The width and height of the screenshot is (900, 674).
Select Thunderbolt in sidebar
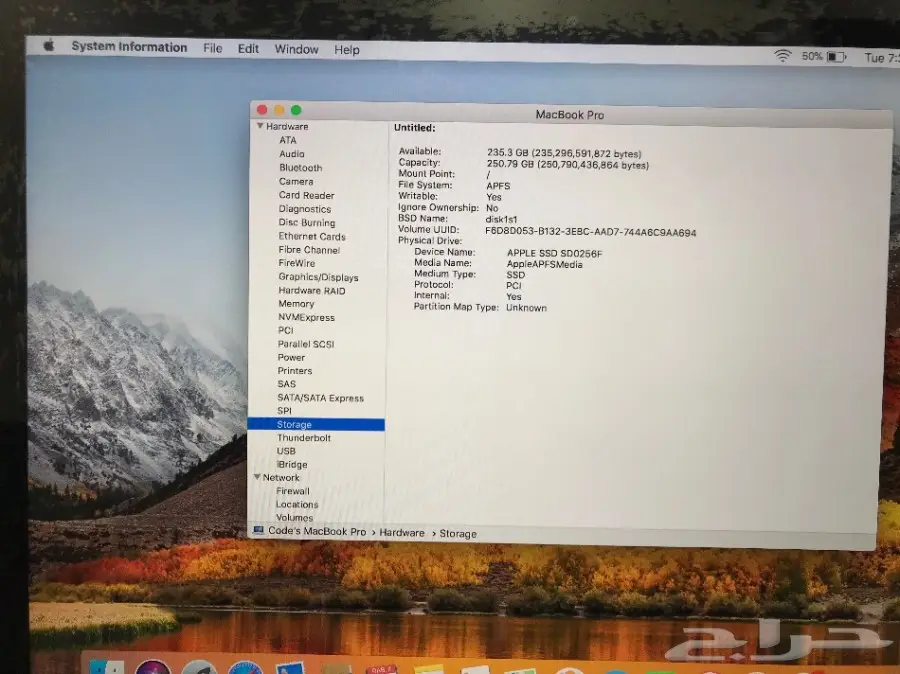304,437
